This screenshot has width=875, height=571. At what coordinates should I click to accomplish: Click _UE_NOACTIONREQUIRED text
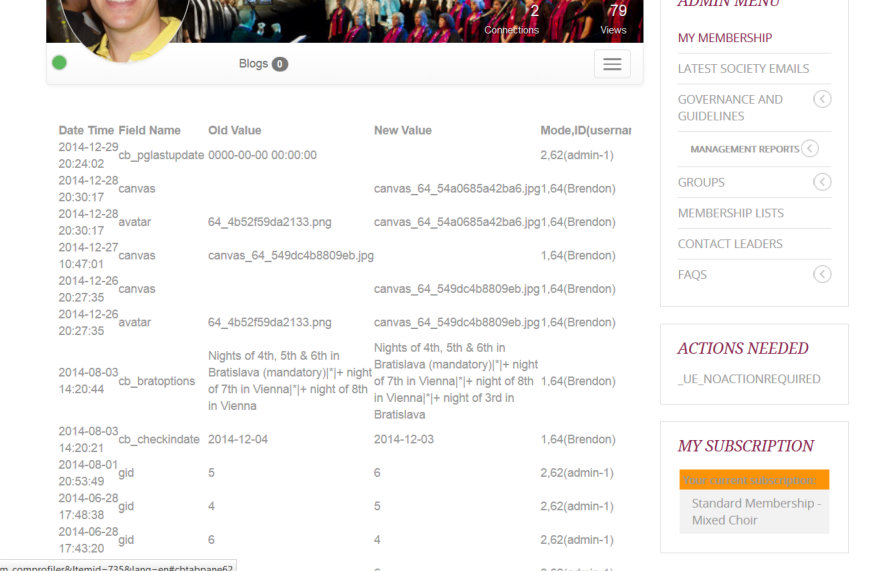[x=749, y=379]
